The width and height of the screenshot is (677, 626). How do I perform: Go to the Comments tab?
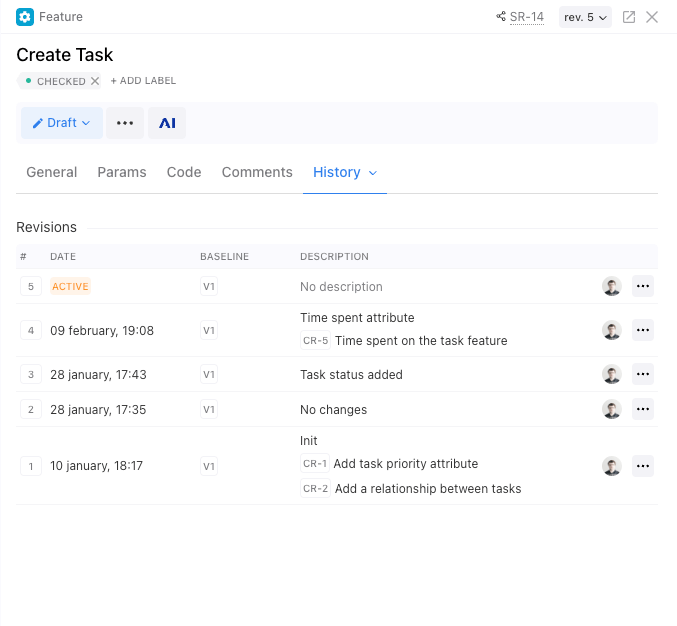pos(257,172)
